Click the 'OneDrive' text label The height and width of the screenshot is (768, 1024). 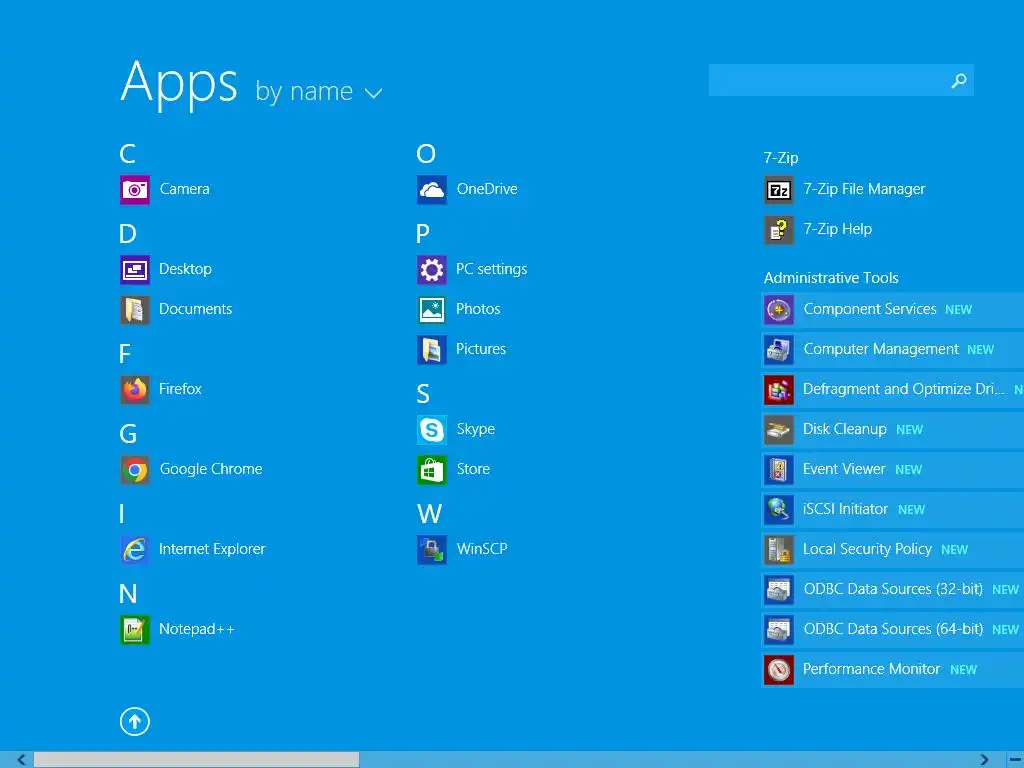point(487,189)
